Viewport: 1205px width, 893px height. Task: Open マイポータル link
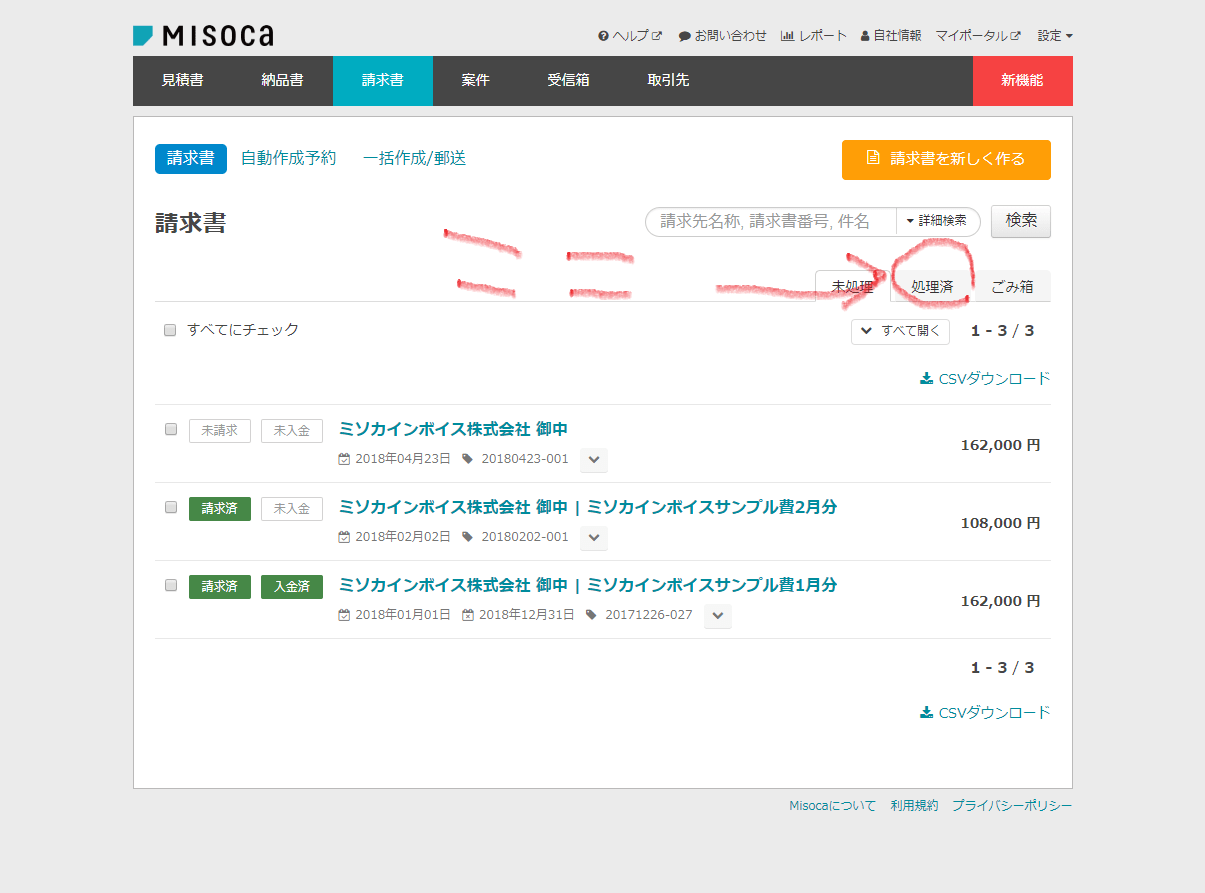click(x=978, y=36)
